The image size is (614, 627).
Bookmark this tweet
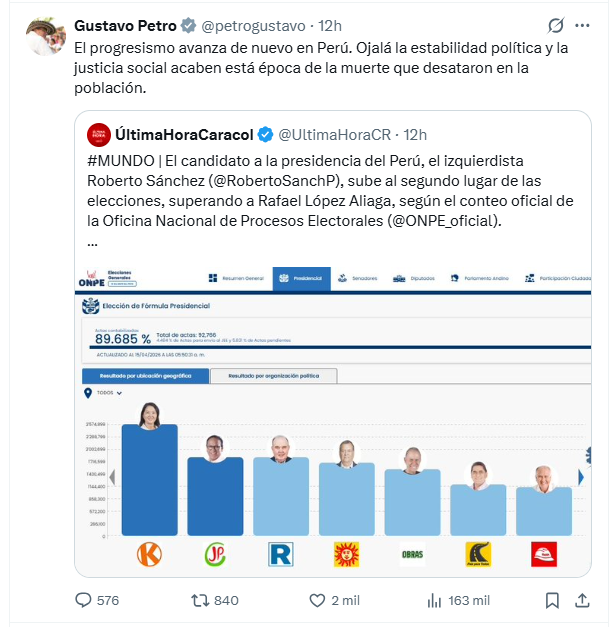pos(552,600)
